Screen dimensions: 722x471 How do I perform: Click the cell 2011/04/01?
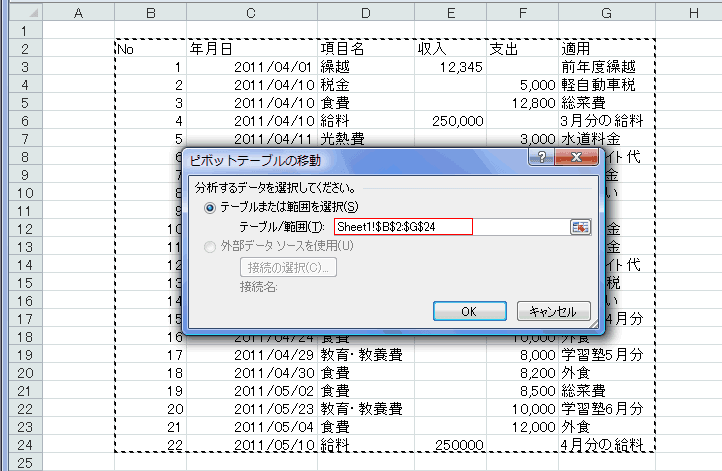[x=252, y=67]
